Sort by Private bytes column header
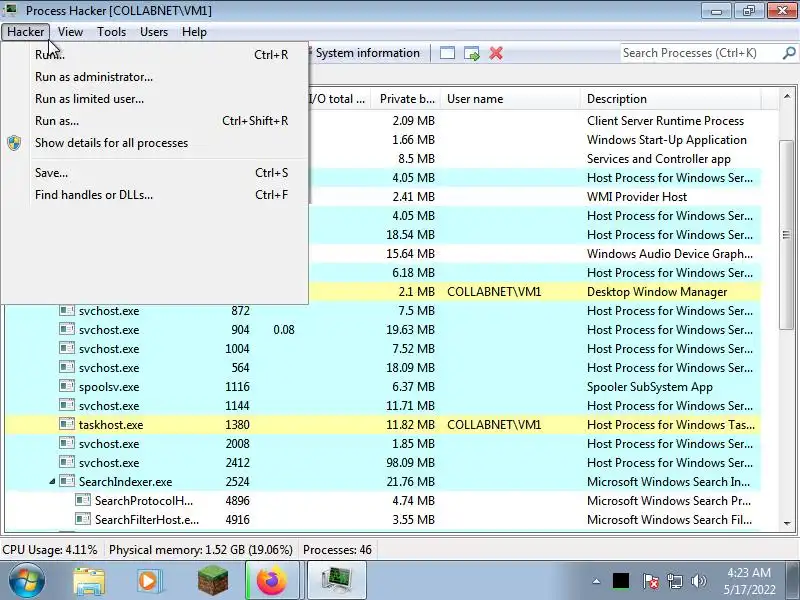This screenshot has height=600, width=800. tap(407, 99)
